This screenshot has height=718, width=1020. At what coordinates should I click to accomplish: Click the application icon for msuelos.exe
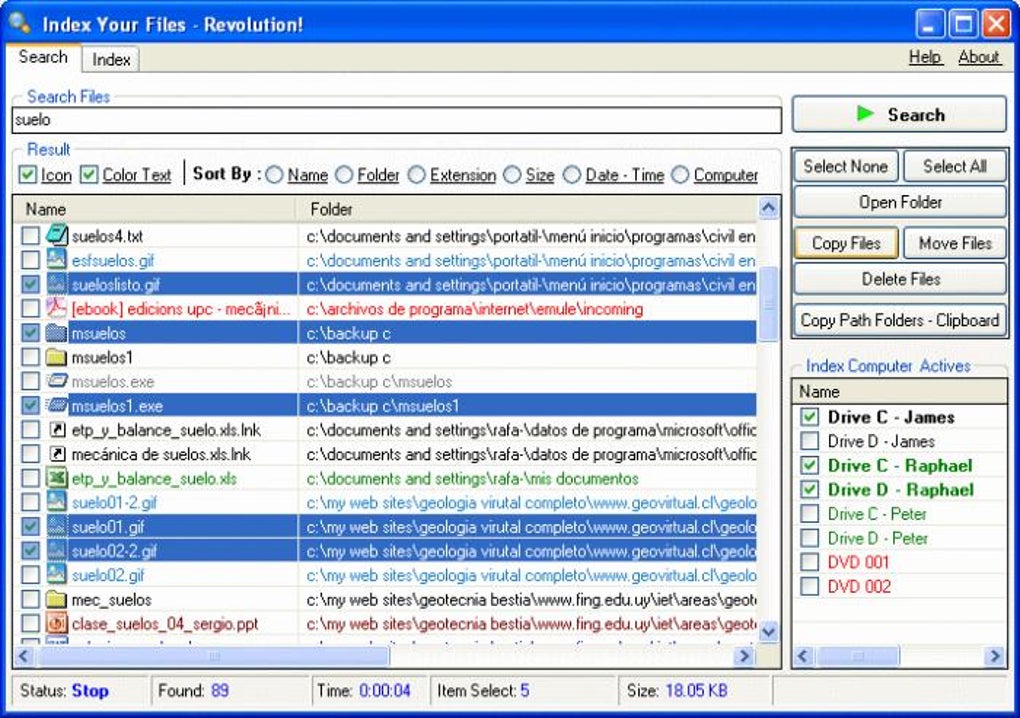[x=57, y=380]
